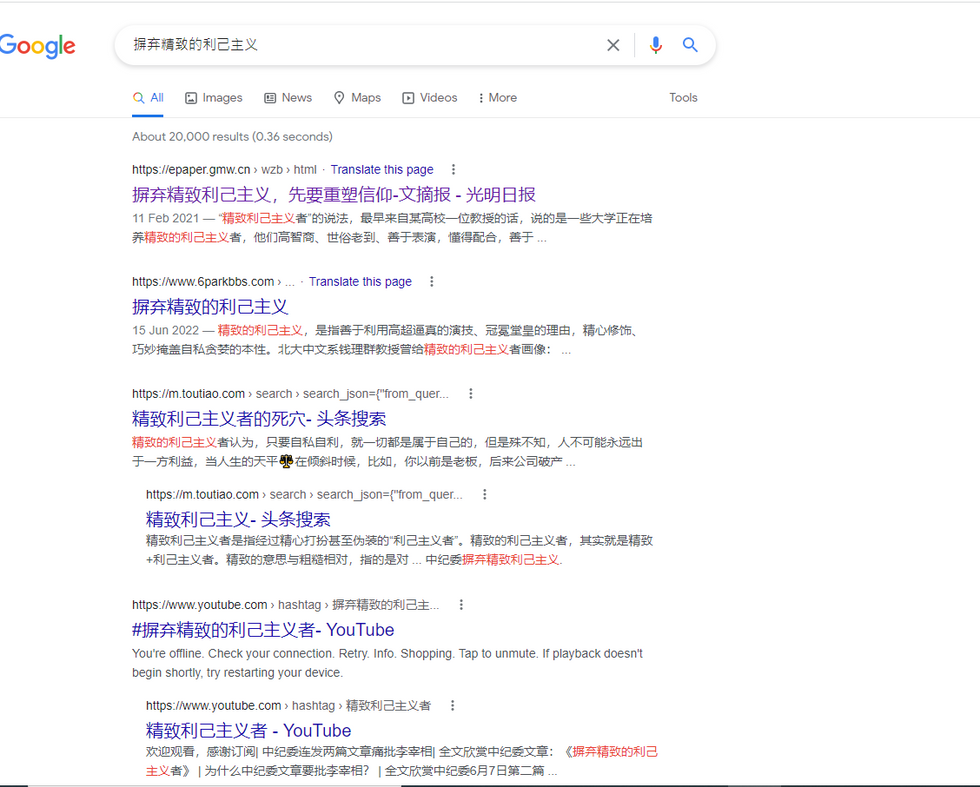Open 精致利己主义者的死穴 头条搜索 result

(259, 418)
